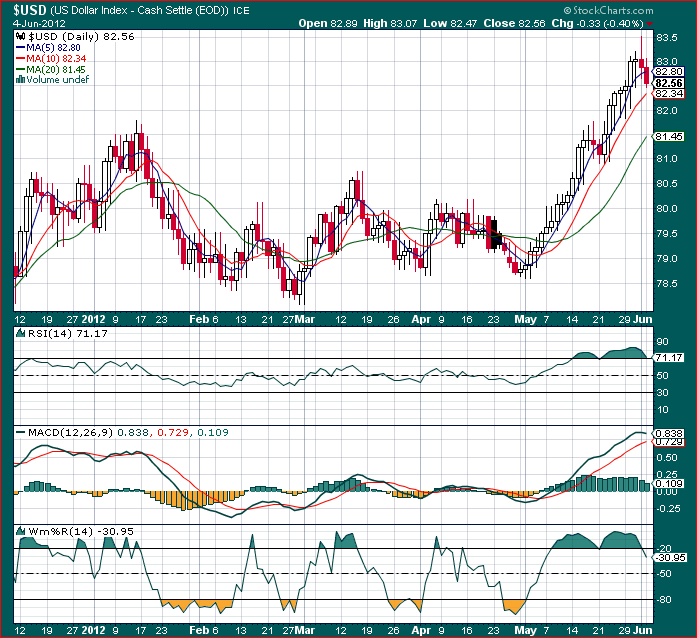This screenshot has width=697, height=638.
Task: Click the 0.729 MACD signal tag
Action: (668, 442)
